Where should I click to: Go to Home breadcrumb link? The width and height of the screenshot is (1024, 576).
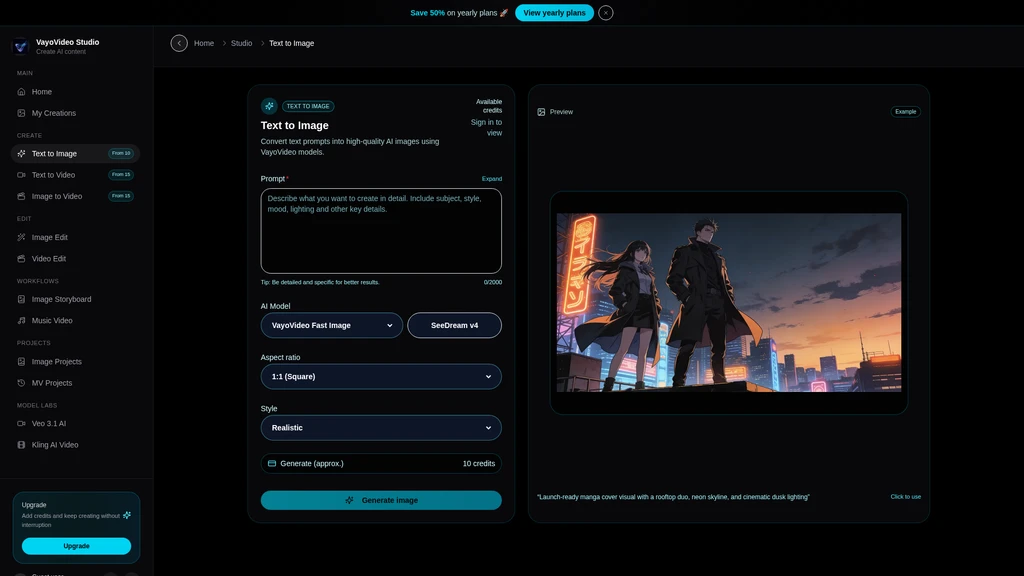click(x=204, y=43)
